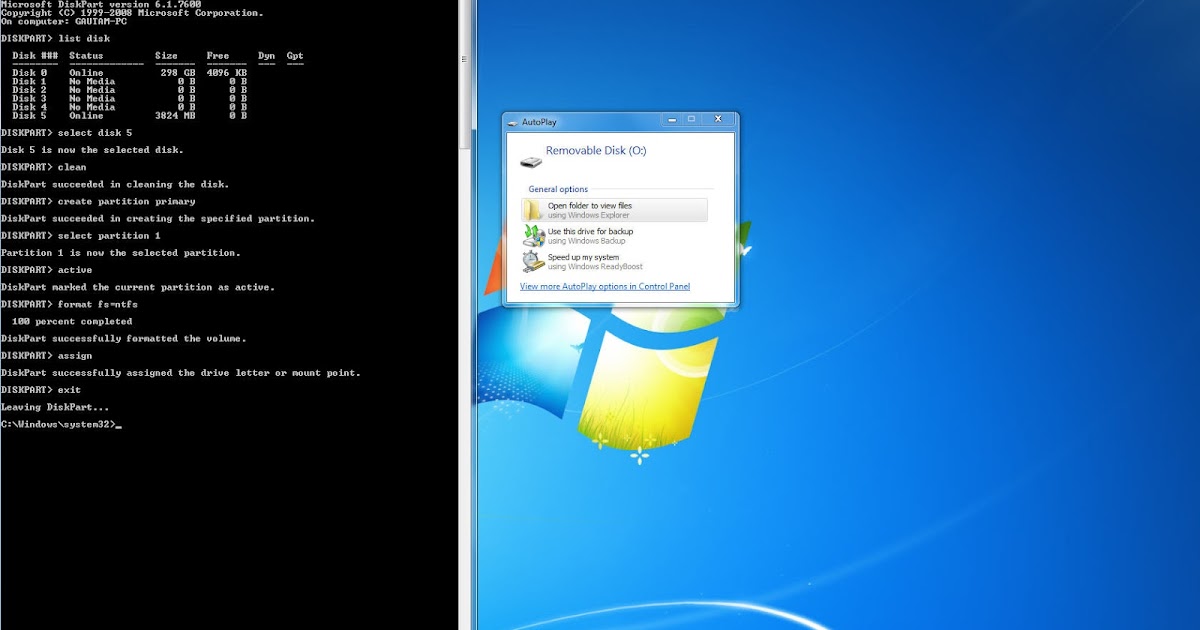Minimize the AutoPlay dialog

[x=670, y=119]
